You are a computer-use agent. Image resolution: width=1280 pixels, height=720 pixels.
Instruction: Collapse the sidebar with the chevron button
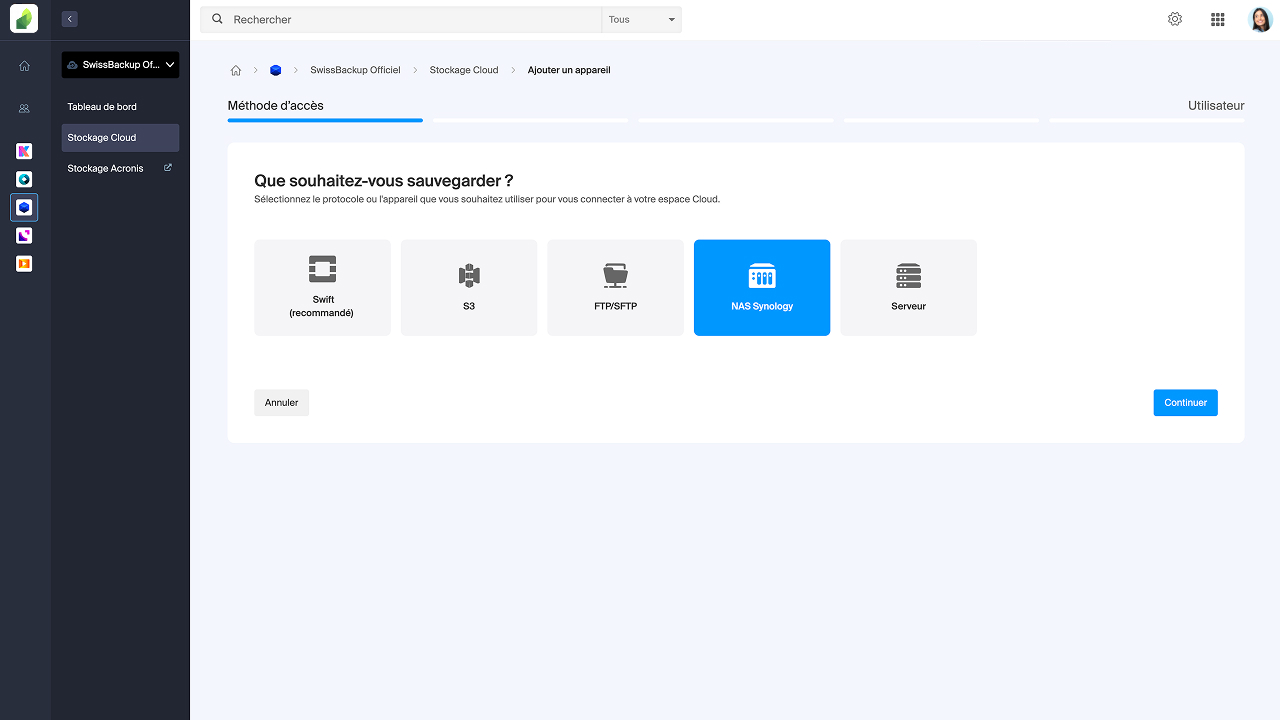pyautogui.click(x=68, y=18)
